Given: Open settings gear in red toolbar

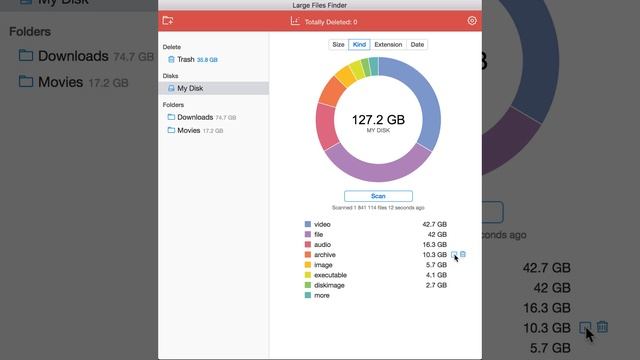Looking at the screenshot, I should pyautogui.click(x=472, y=20).
